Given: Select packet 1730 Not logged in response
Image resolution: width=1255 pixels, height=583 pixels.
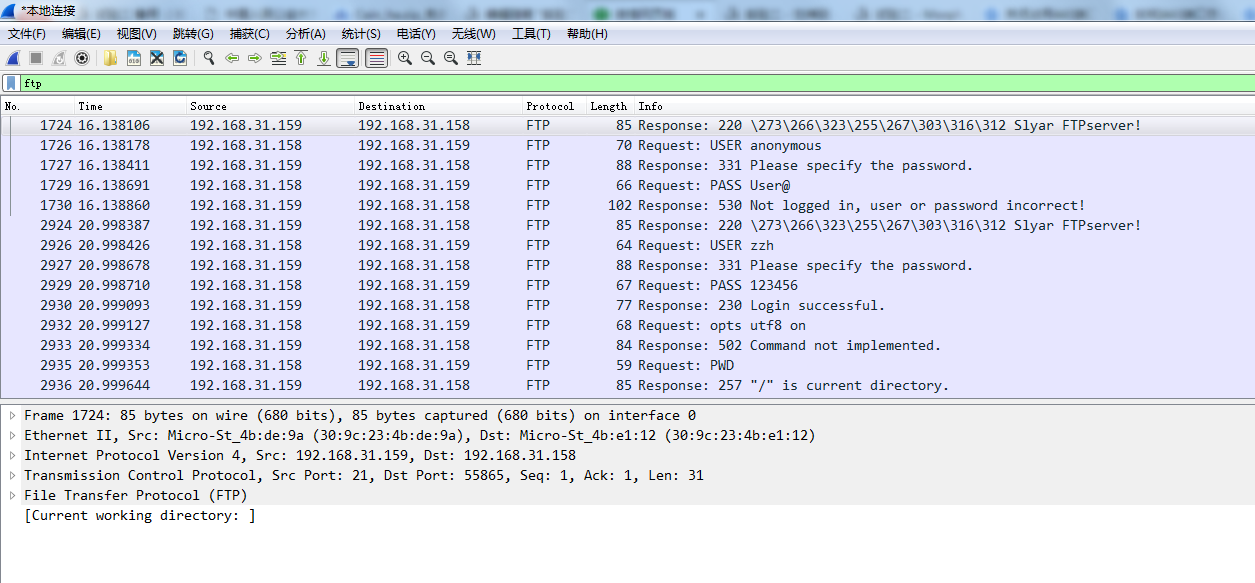Looking at the screenshot, I should click(627, 205).
